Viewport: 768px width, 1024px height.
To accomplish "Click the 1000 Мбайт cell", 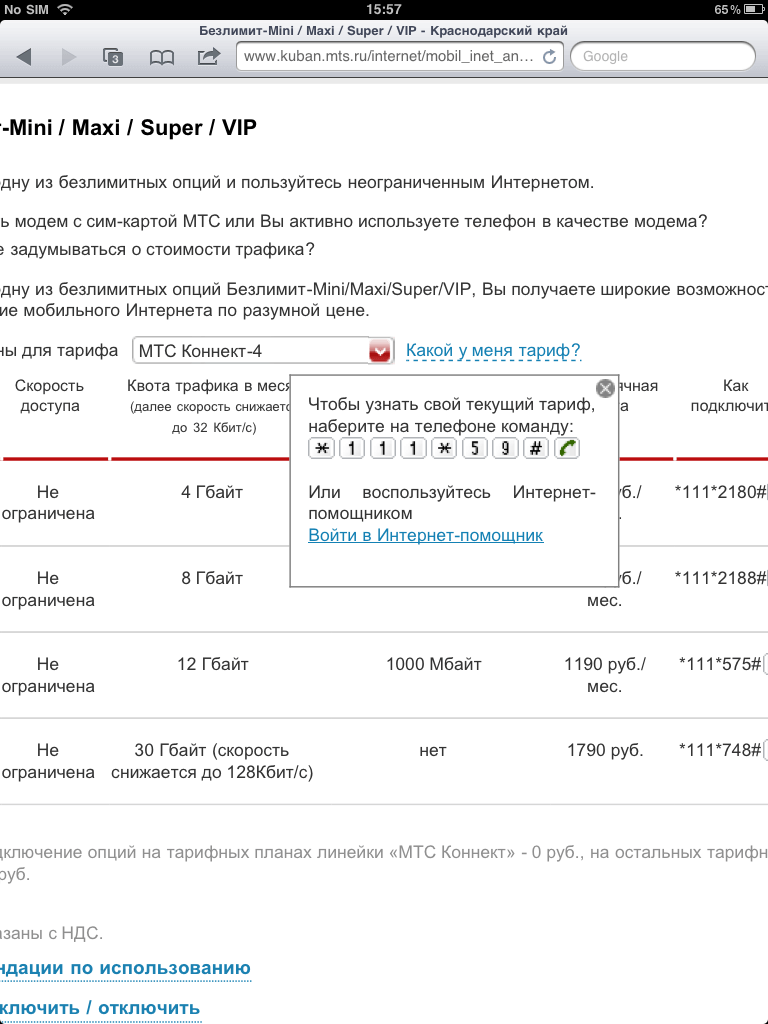I will coord(433,664).
